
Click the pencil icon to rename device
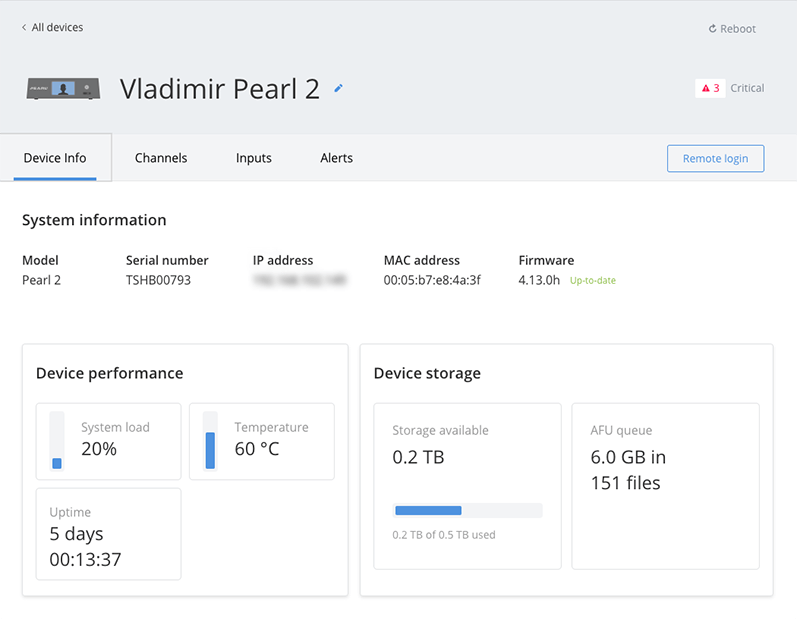[x=338, y=88]
